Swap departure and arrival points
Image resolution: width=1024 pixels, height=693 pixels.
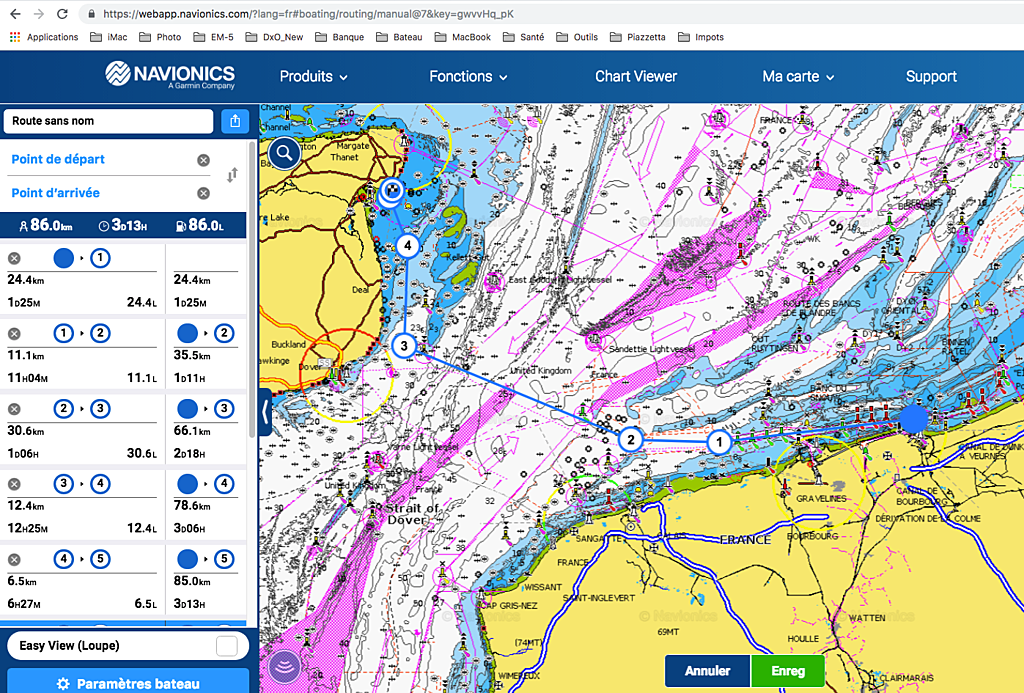click(232, 175)
